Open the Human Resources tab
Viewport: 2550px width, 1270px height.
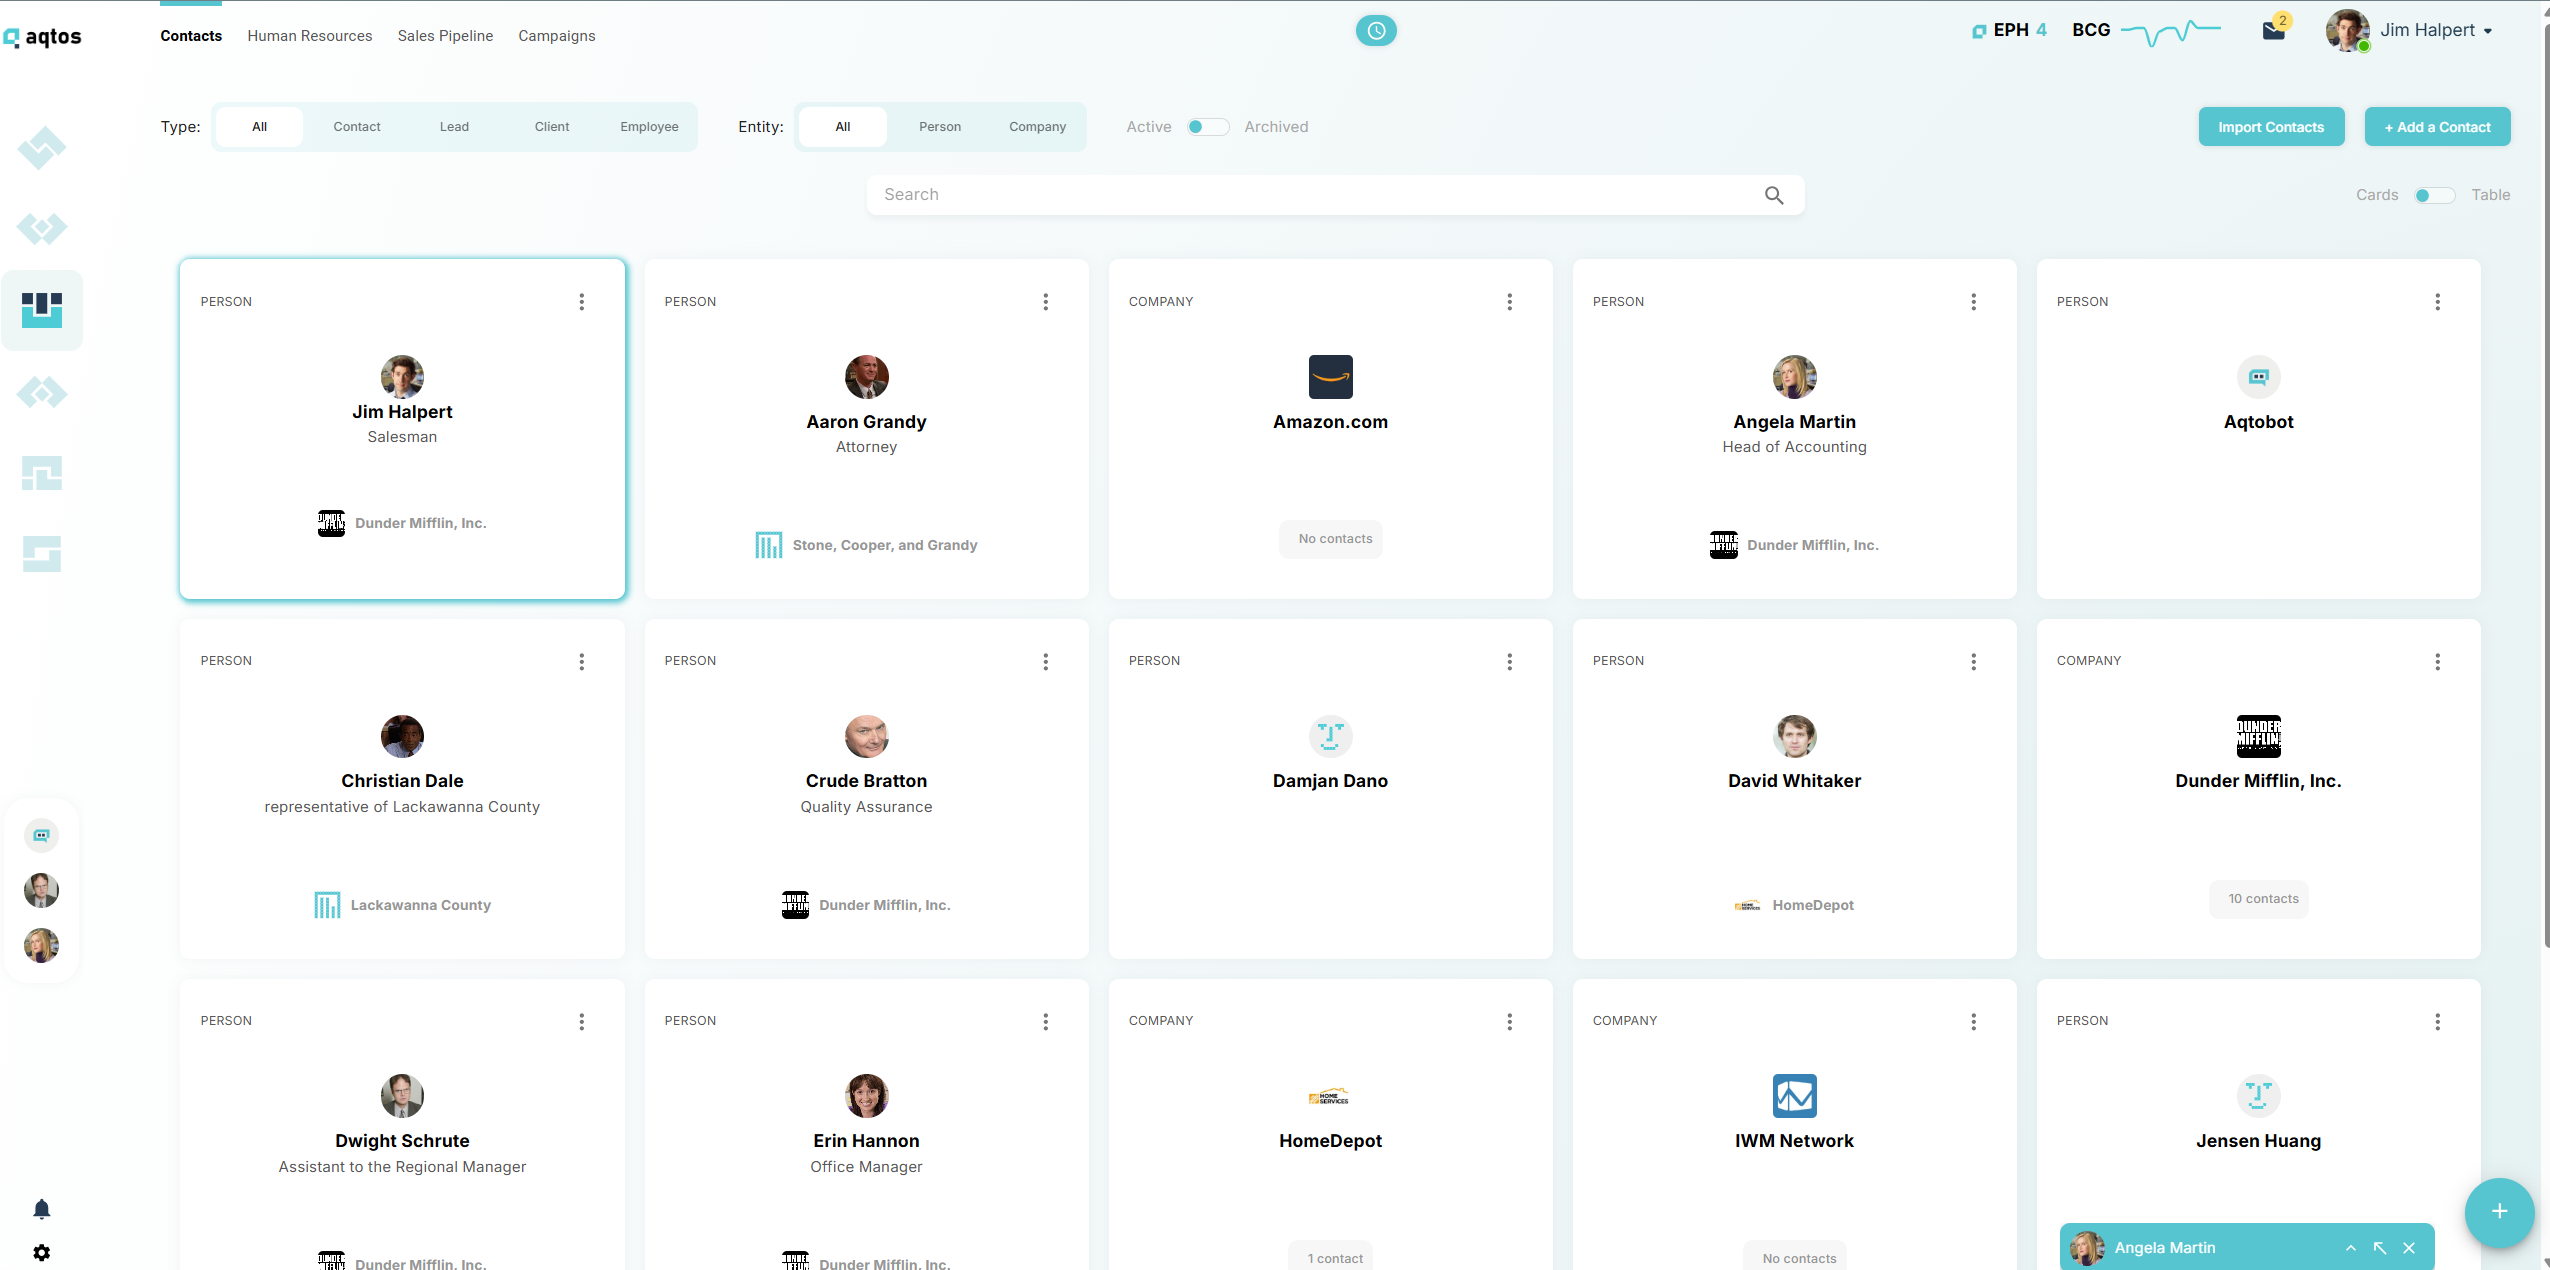pyautogui.click(x=309, y=36)
